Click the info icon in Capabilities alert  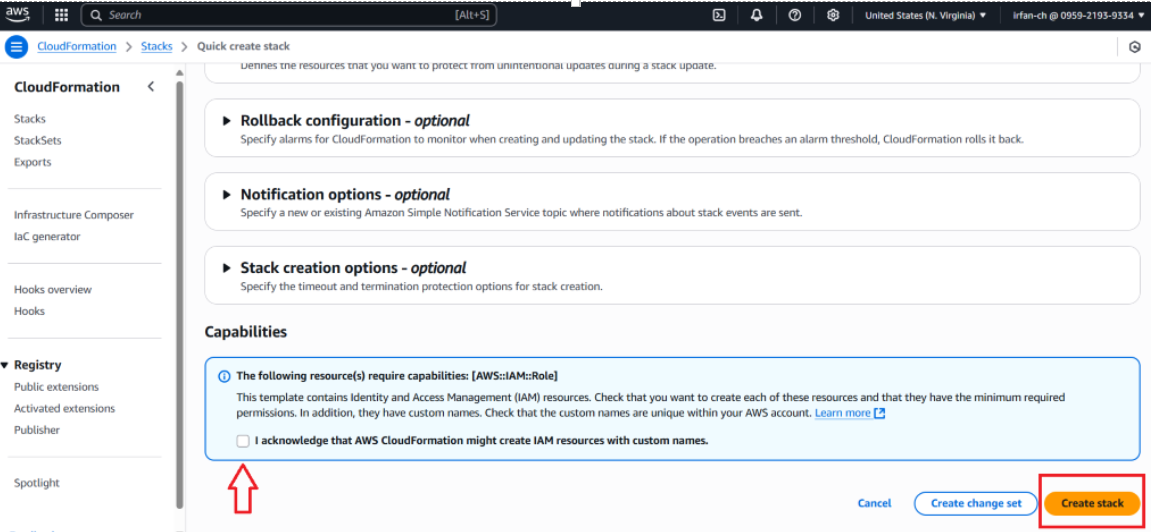(225, 376)
